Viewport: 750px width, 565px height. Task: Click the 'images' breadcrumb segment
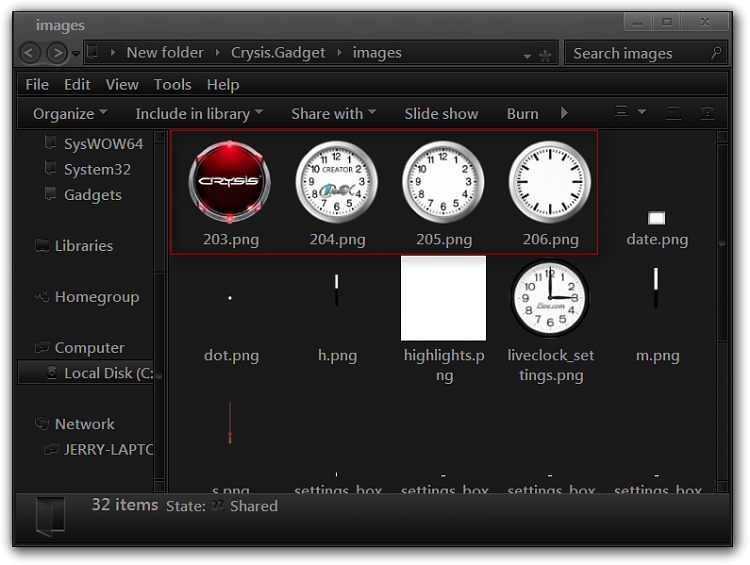point(377,53)
